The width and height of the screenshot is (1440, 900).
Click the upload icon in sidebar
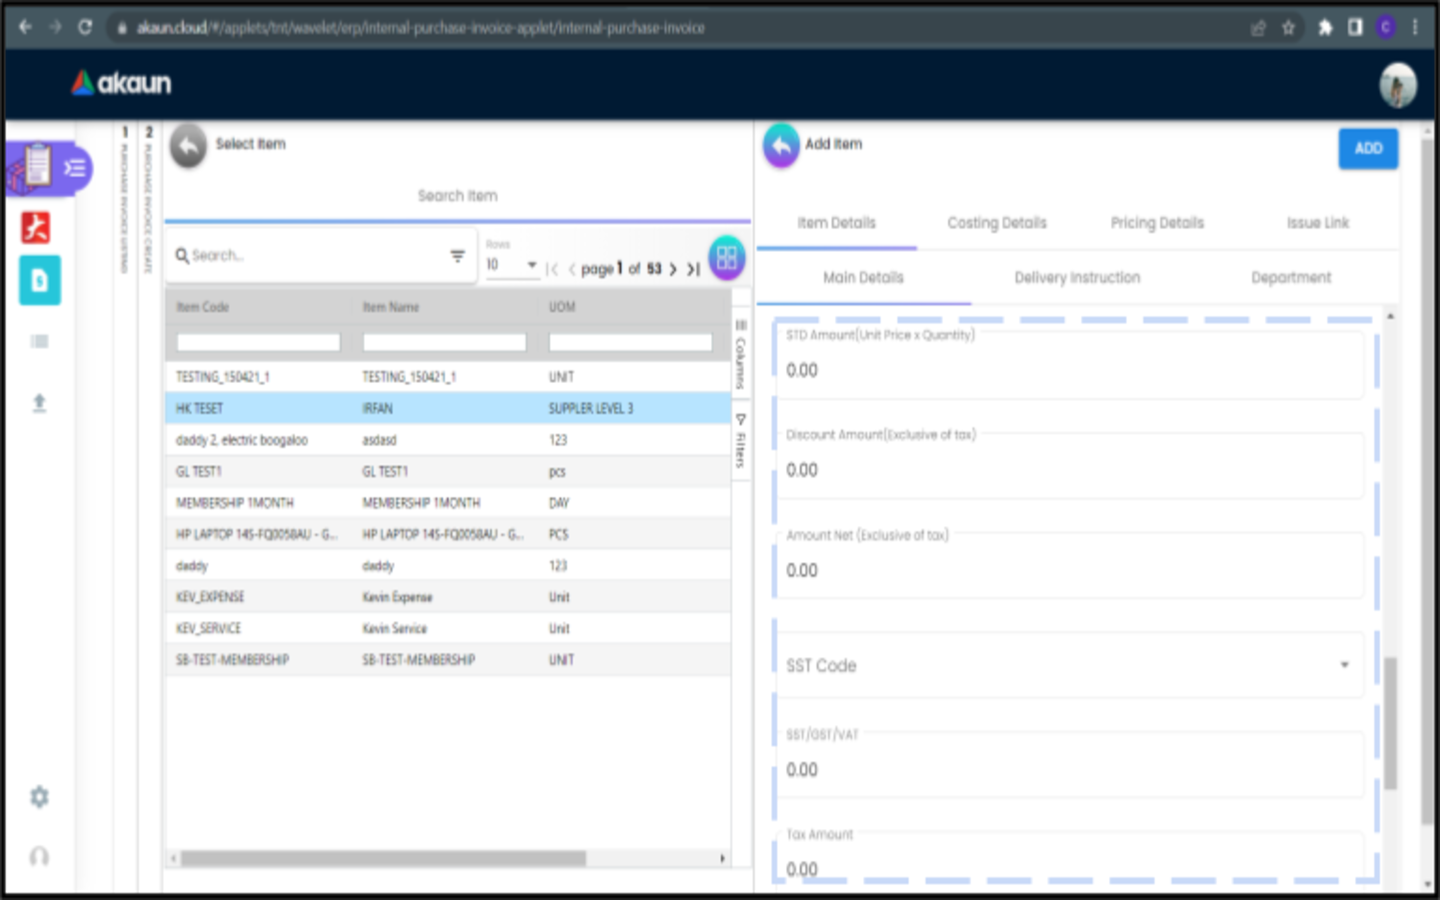39,403
